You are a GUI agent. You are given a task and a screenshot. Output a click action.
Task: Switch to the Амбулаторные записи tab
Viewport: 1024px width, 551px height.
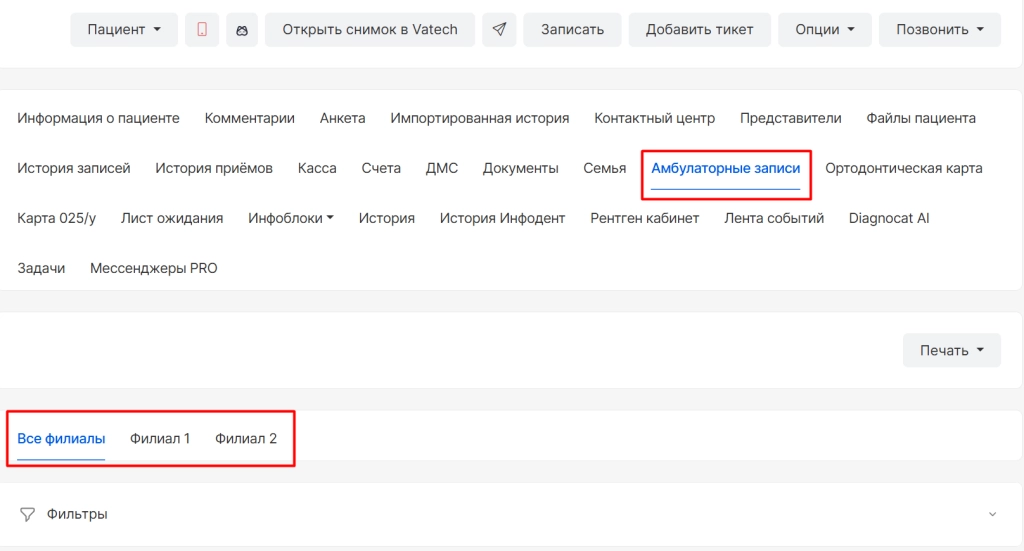click(x=725, y=168)
